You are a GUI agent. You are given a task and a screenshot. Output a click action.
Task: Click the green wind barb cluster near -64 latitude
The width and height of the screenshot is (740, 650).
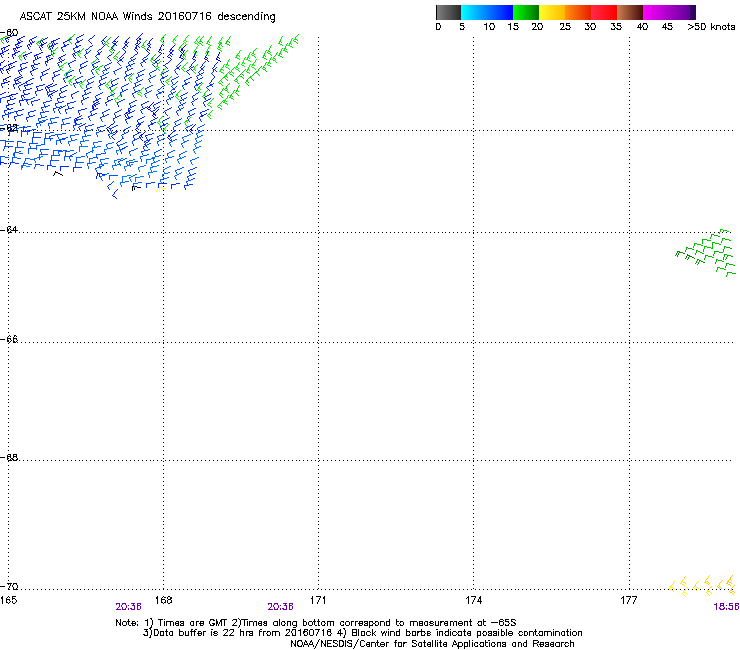706,253
